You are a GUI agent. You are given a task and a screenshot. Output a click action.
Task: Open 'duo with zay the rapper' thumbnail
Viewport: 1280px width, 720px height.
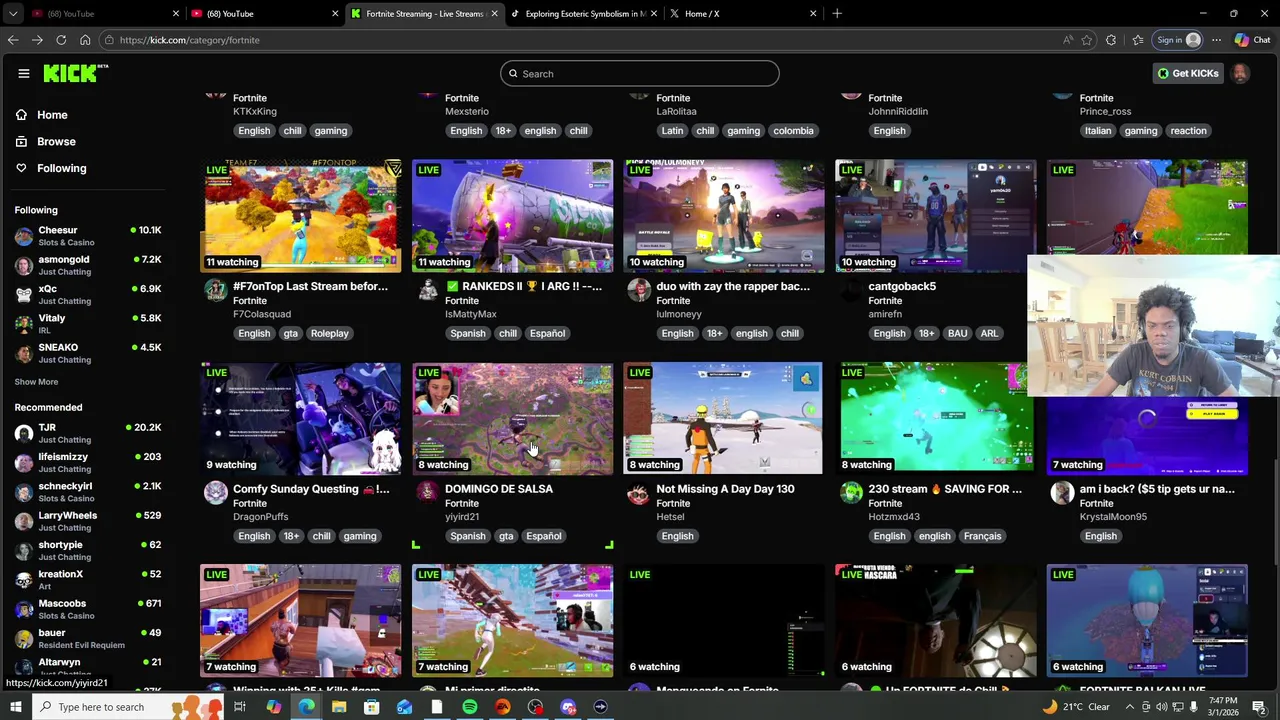724,216
